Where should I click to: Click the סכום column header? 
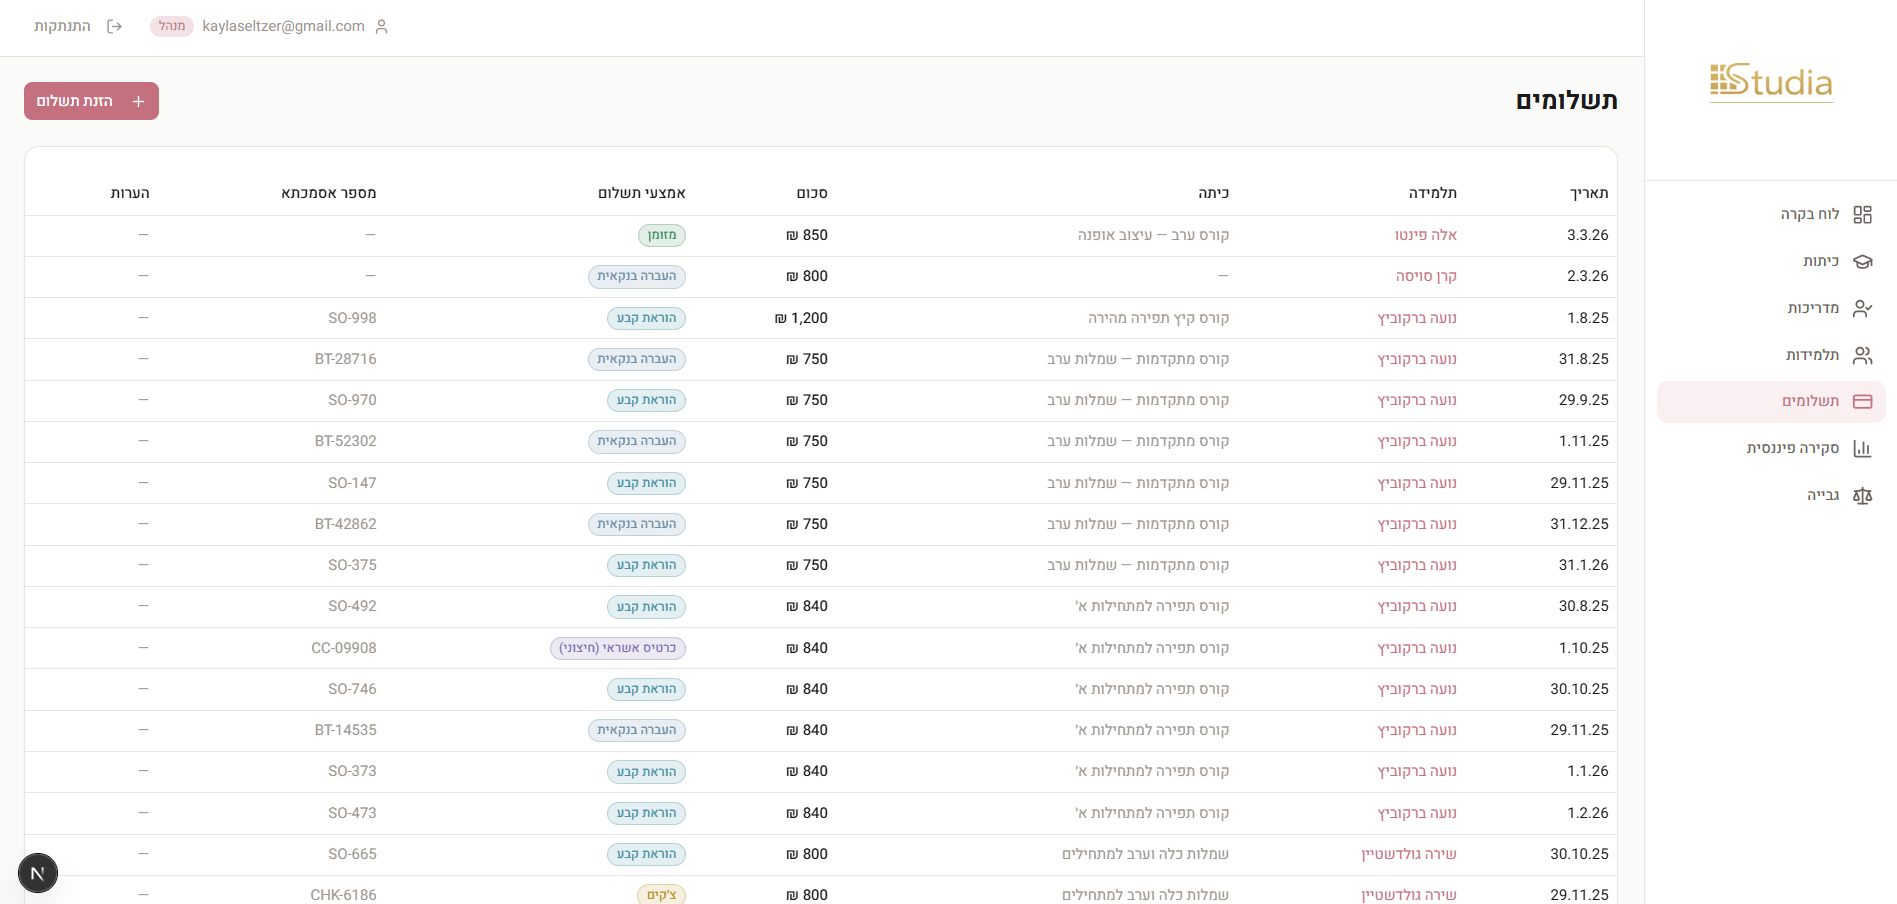click(x=811, y=193)
